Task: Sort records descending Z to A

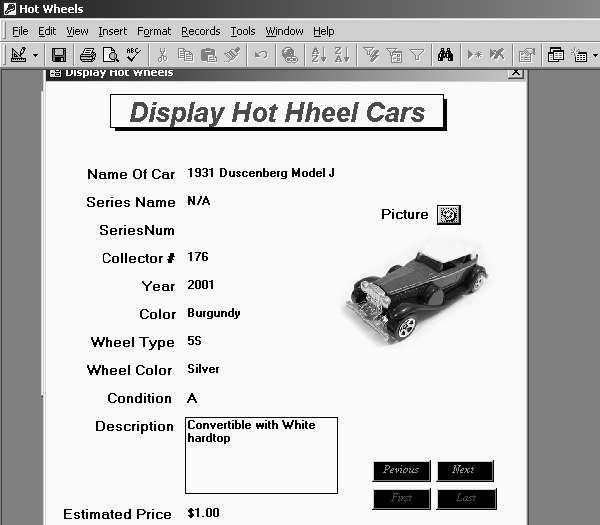Action: coord(342,55)
